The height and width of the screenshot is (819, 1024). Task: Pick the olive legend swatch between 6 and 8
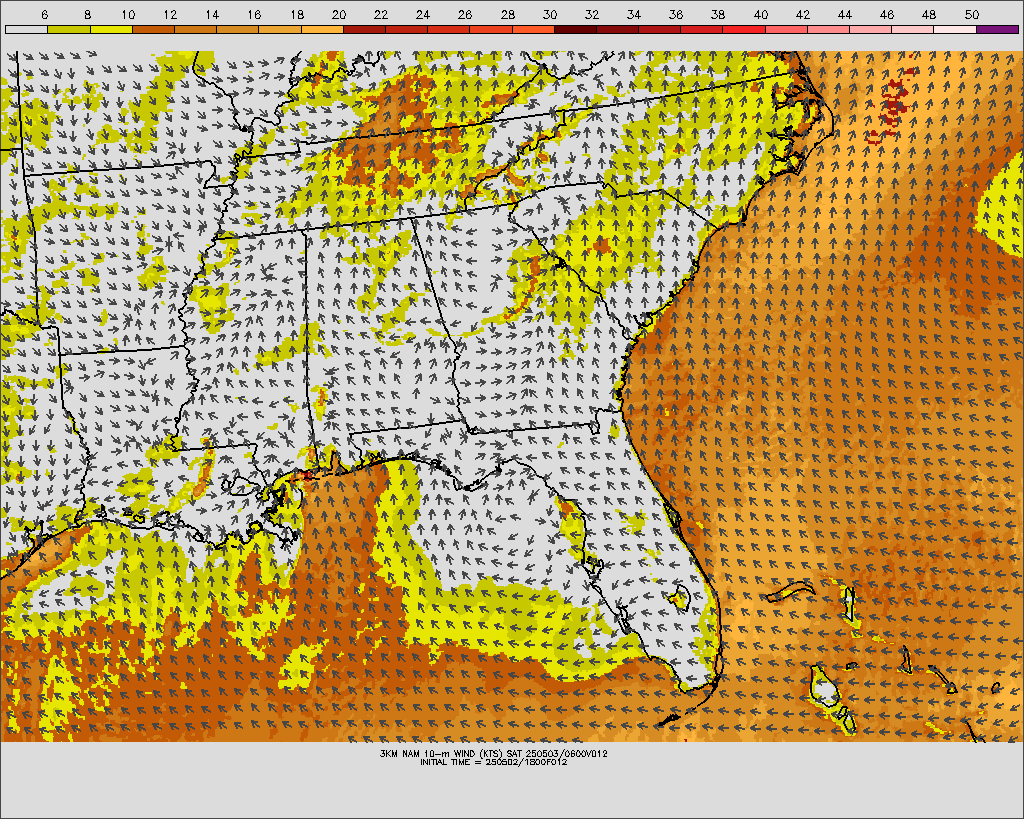coord(69,29)
